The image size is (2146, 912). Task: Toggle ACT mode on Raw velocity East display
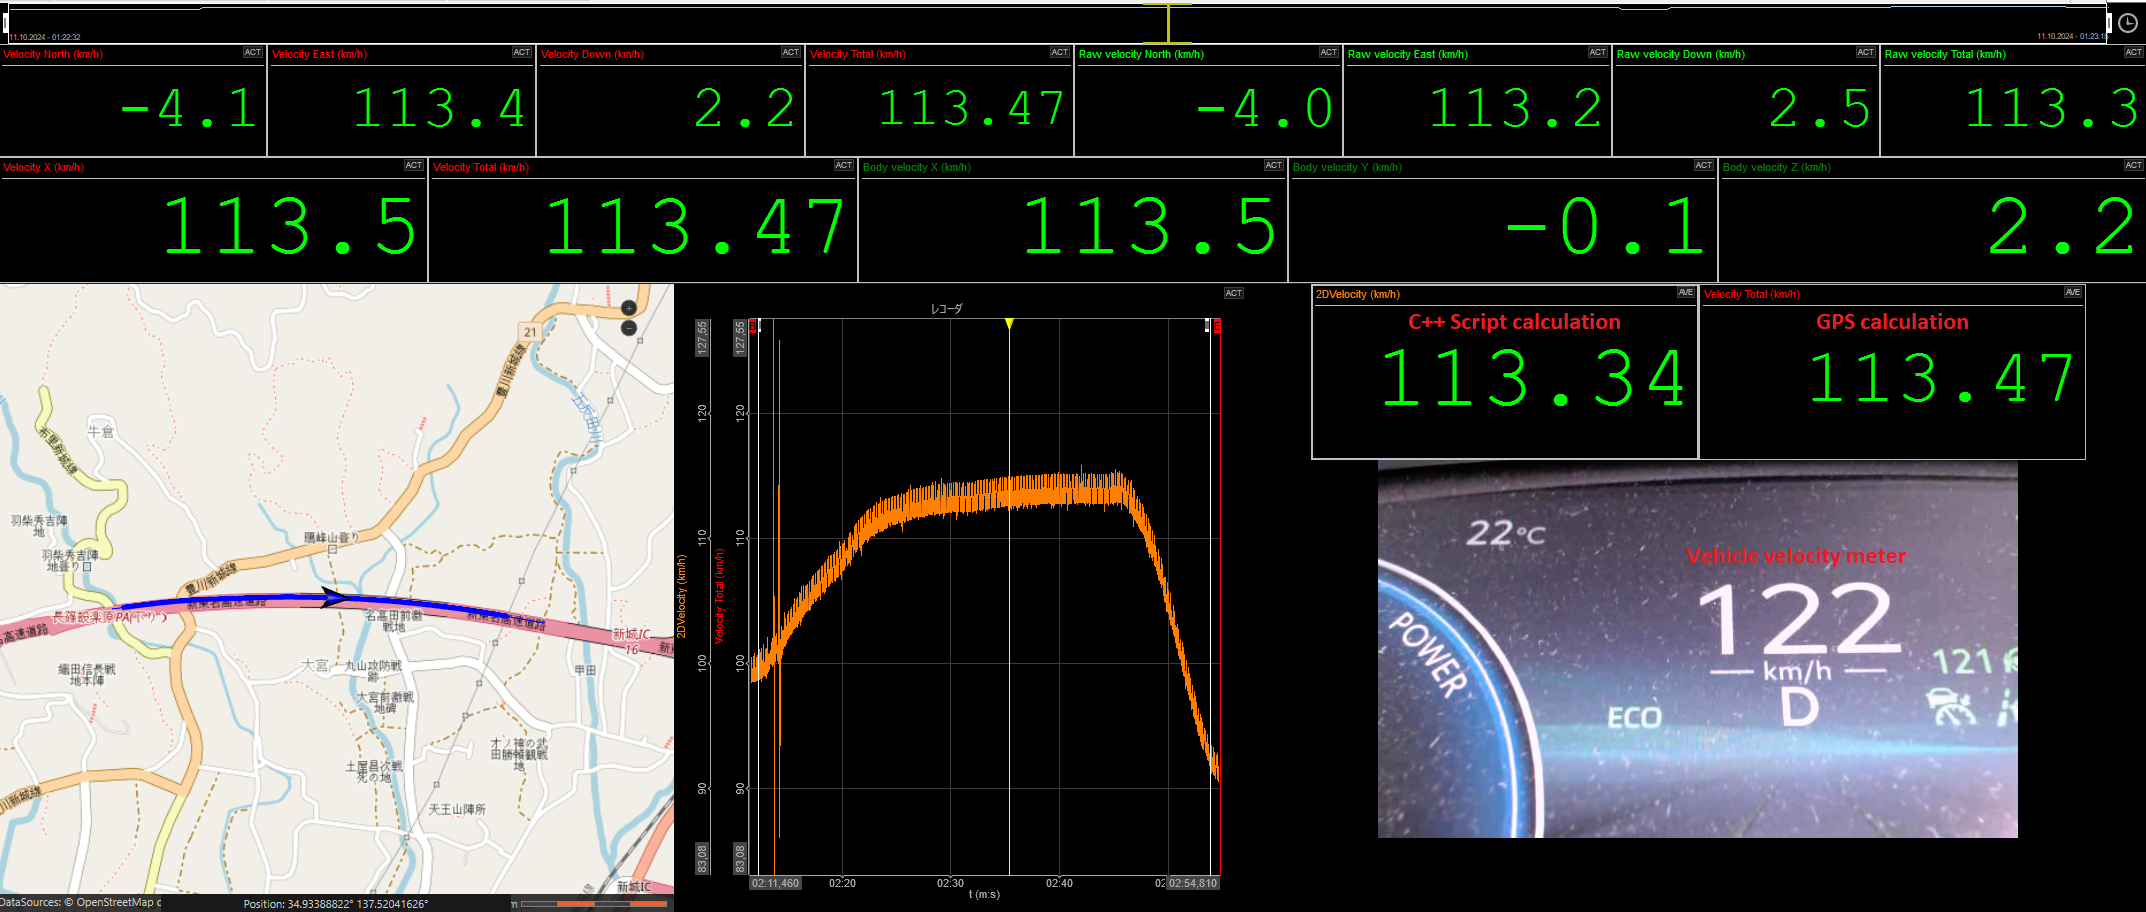click(x=1598, y=53)
